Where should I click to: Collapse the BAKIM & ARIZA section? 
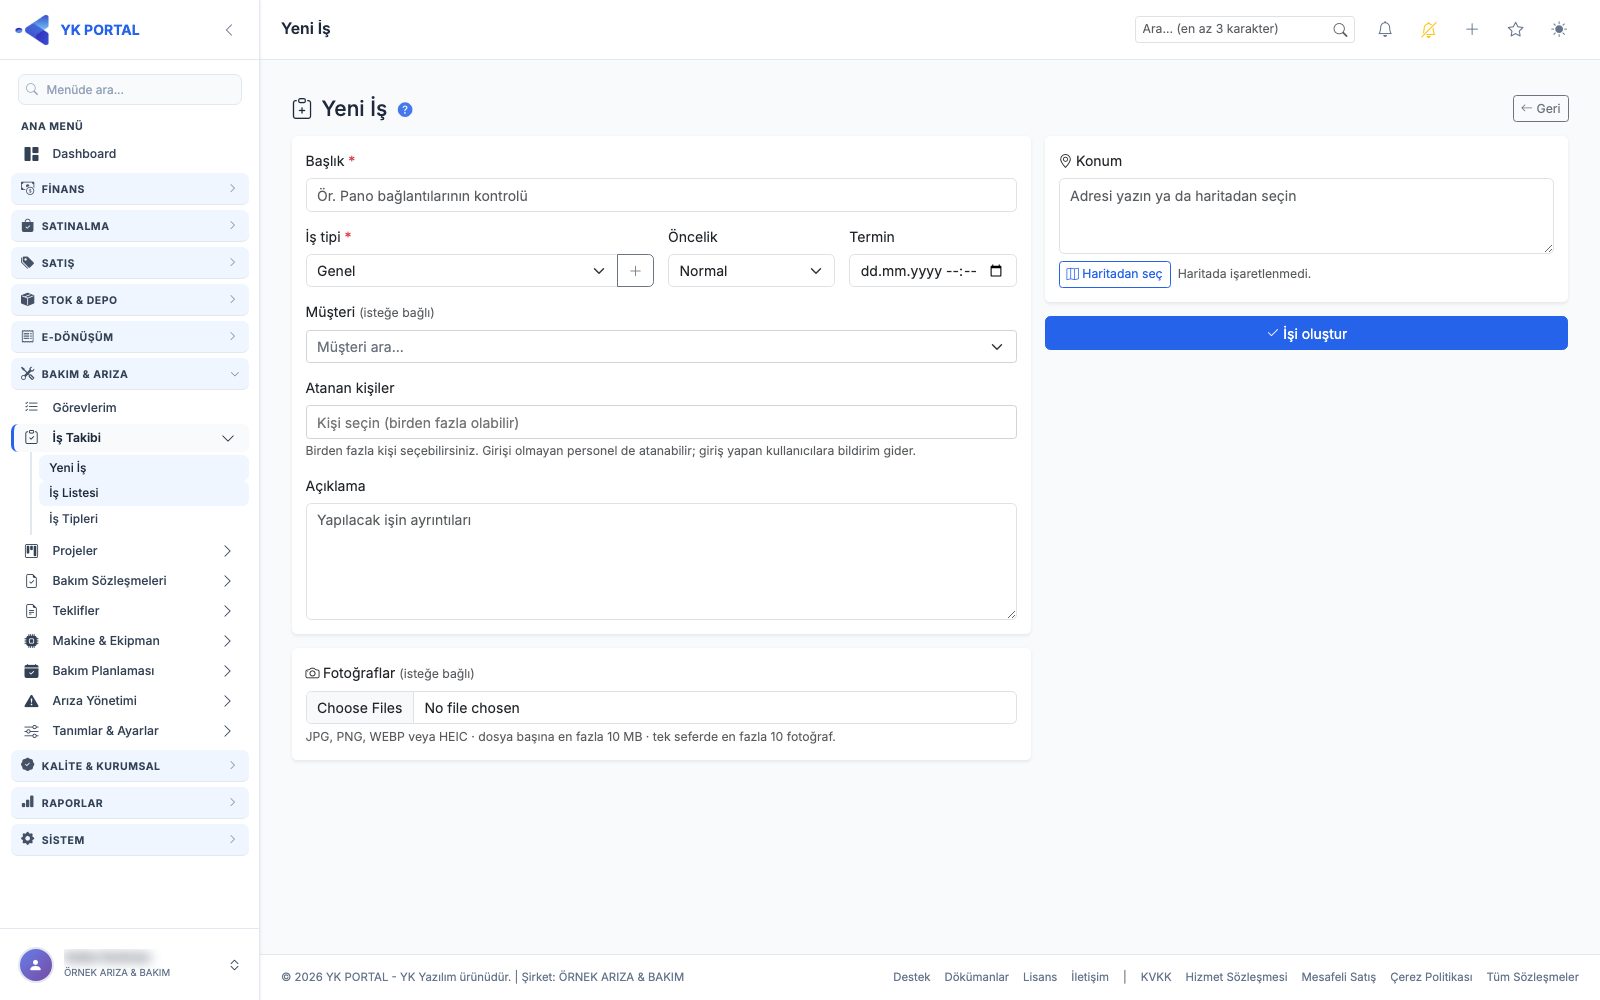[130, 374]
